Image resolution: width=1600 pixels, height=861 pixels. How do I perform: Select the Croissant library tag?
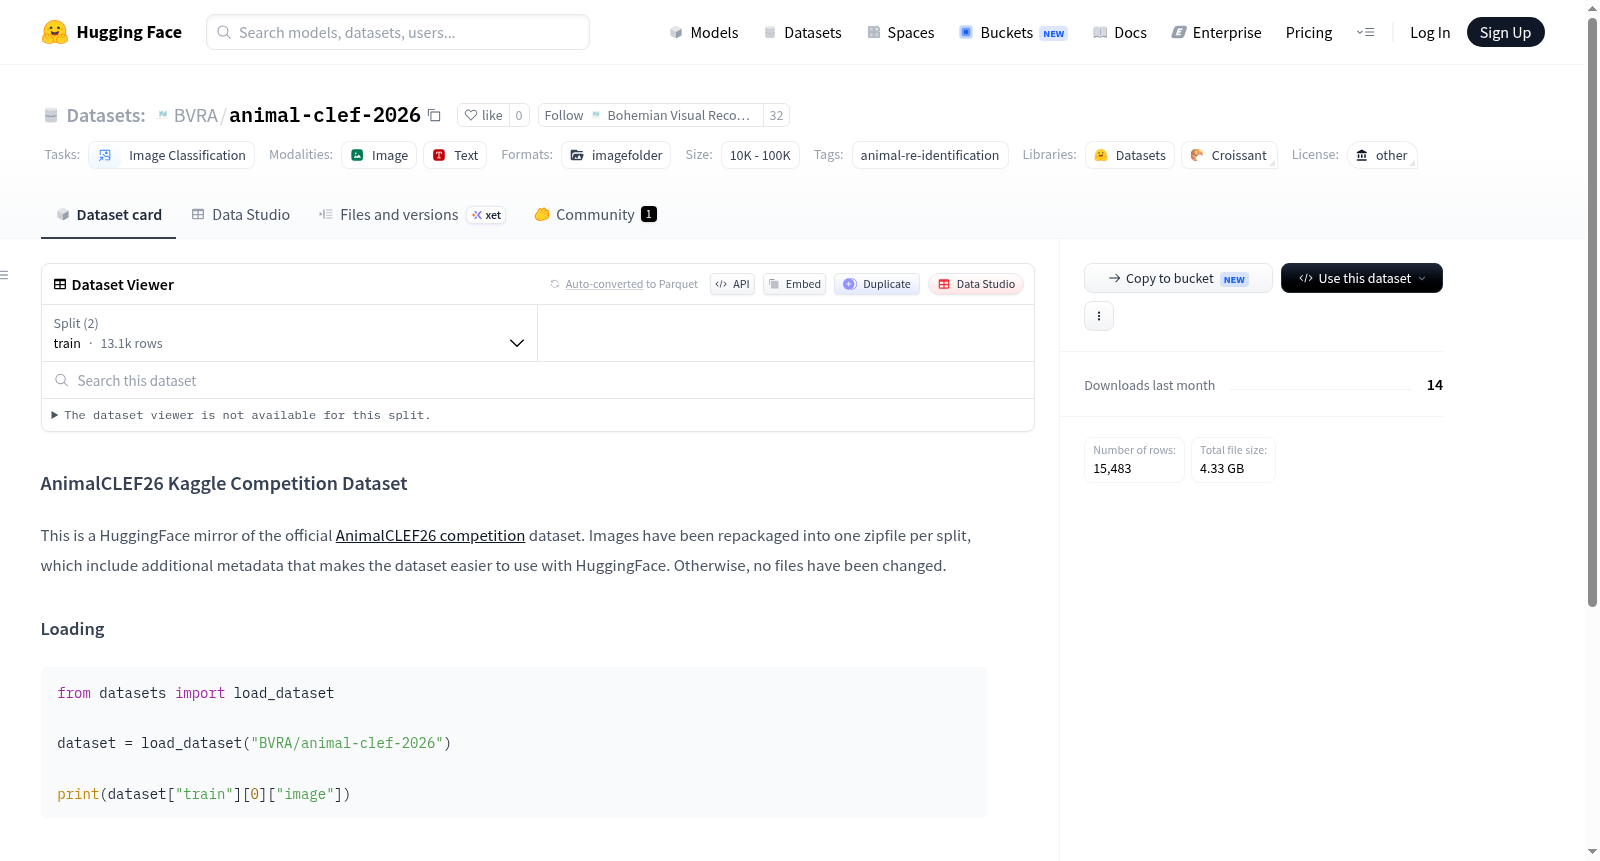(1229, 155)
